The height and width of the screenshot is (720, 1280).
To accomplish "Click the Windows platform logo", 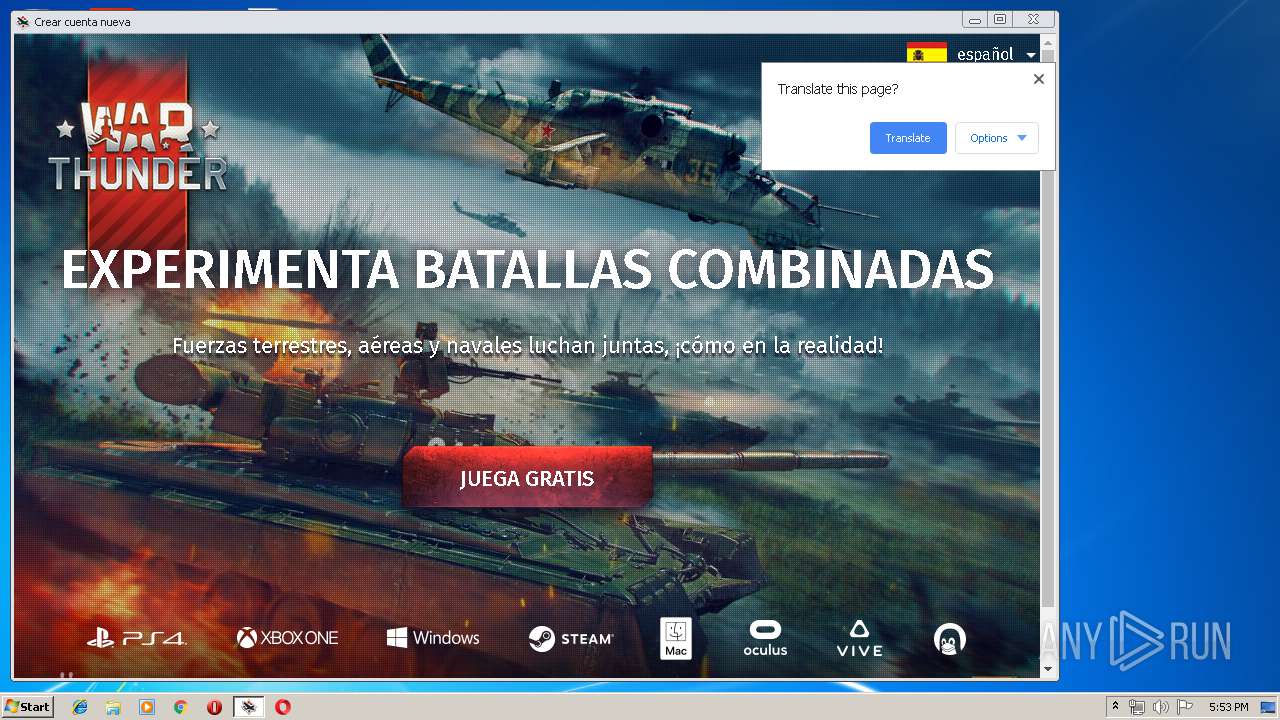I will pyautogui.click(x=433, y=638).
